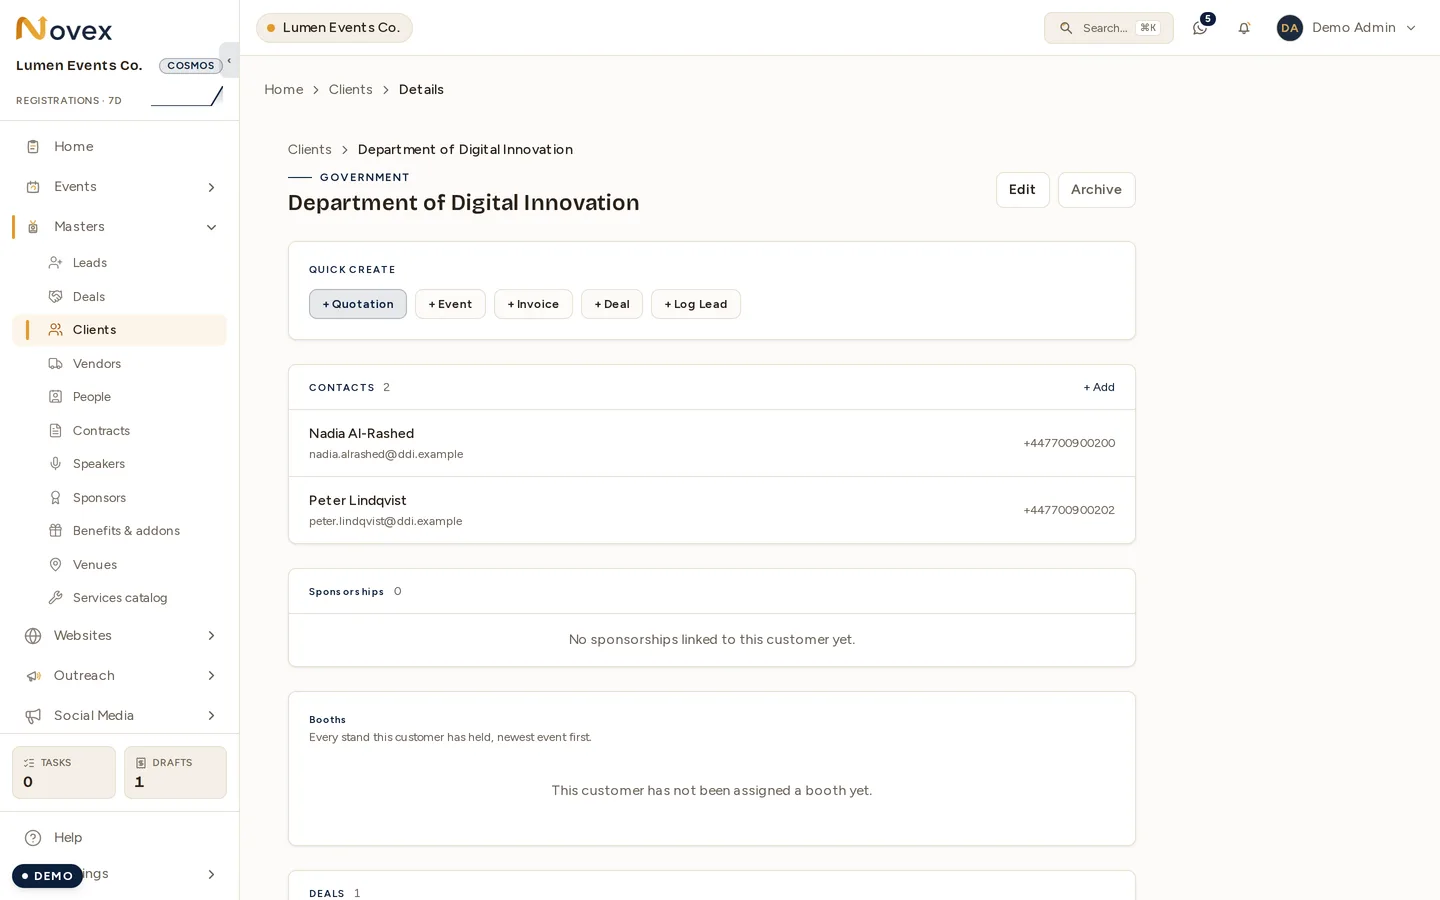Collapse the sidebar with the arrow handle
1440x900 pixels.
[229, 60]
